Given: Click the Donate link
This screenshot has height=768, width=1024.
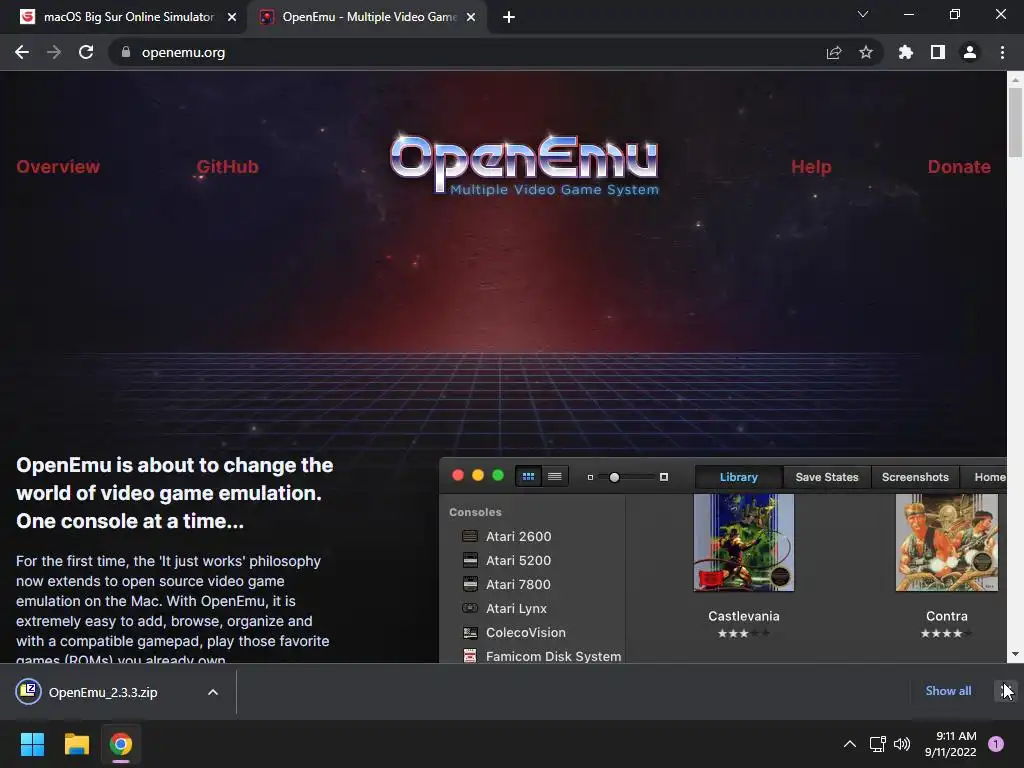Looking at the screenshot, I should coord(959,167).
